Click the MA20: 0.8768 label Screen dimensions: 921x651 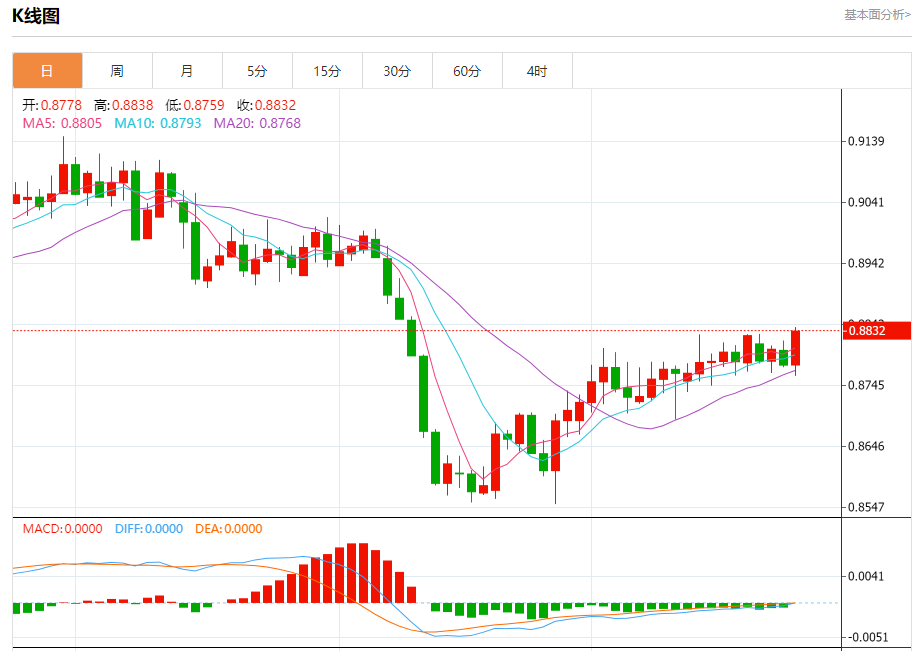click(x=257, y=123)
